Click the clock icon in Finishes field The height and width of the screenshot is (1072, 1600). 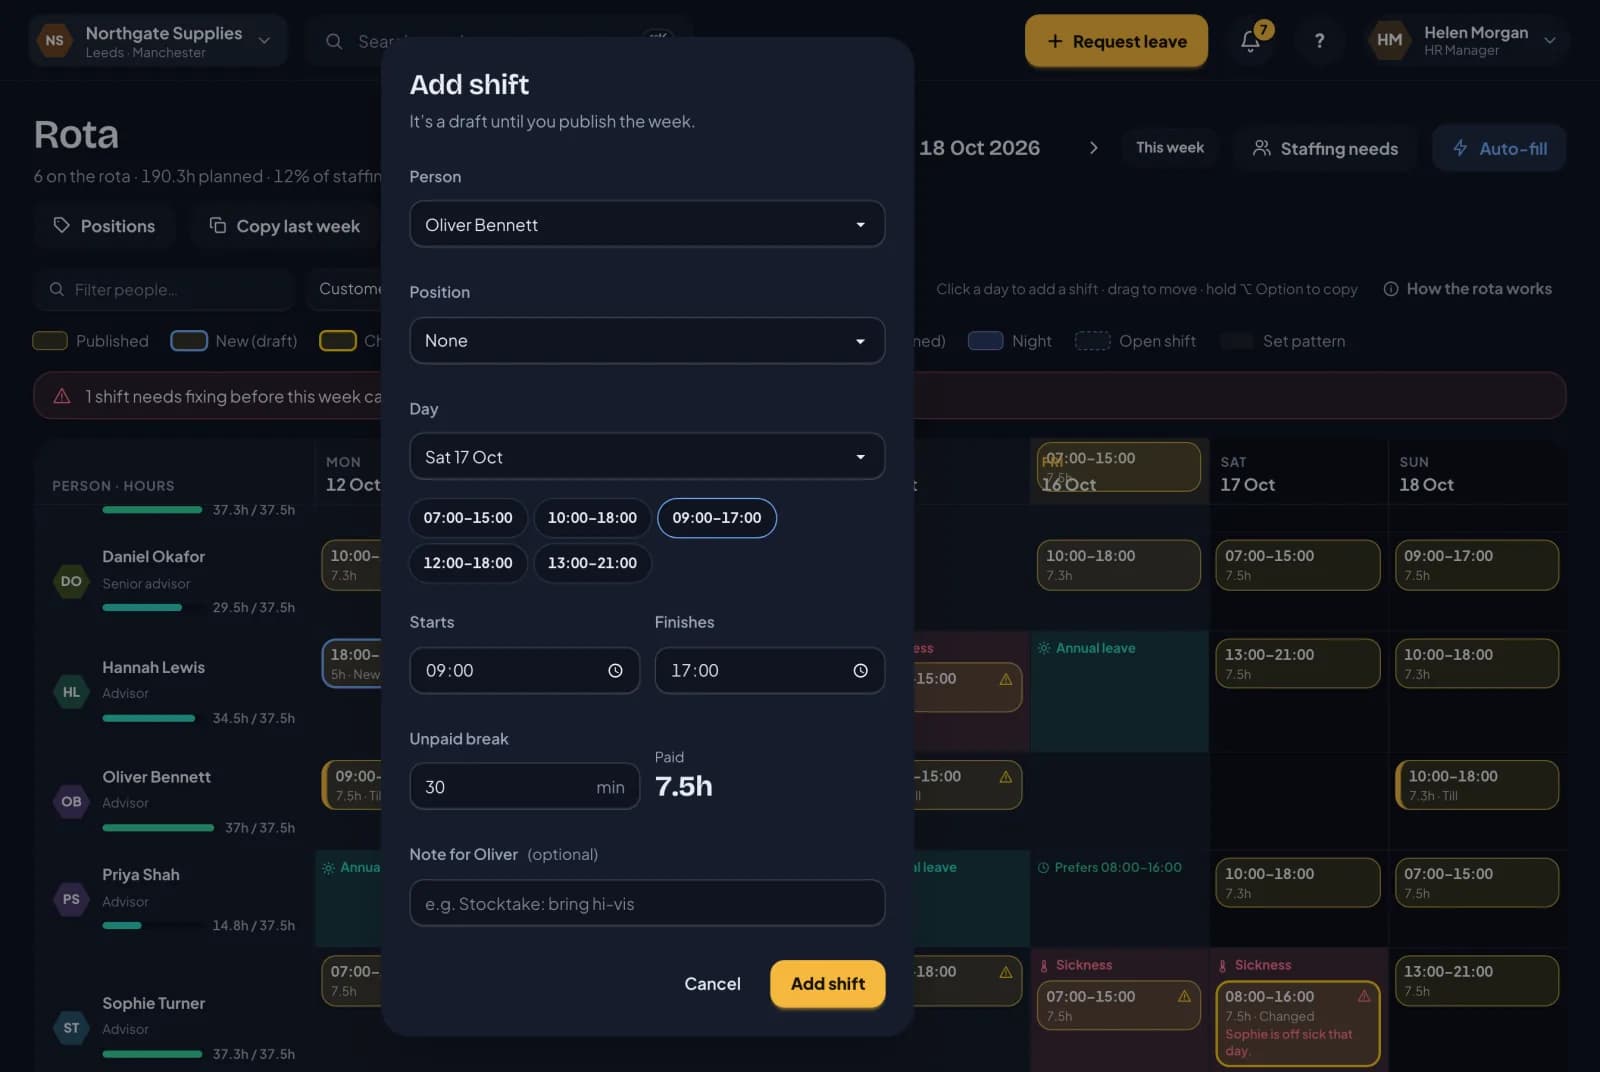pos(860,671)
